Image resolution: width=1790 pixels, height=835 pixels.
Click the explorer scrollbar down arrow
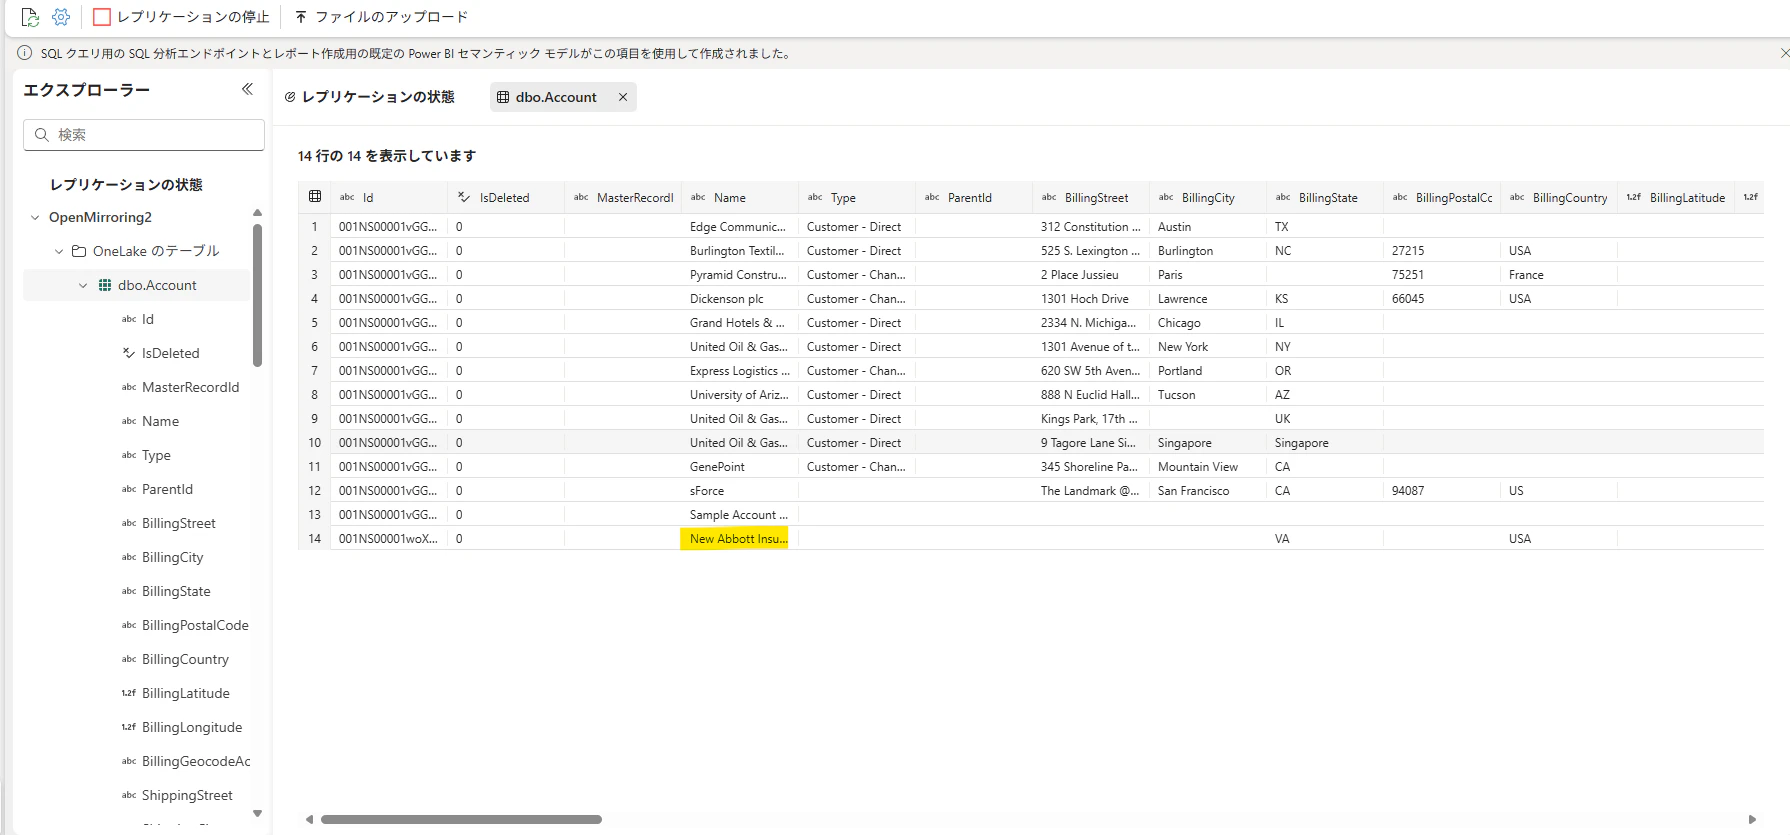pos(257,813)
